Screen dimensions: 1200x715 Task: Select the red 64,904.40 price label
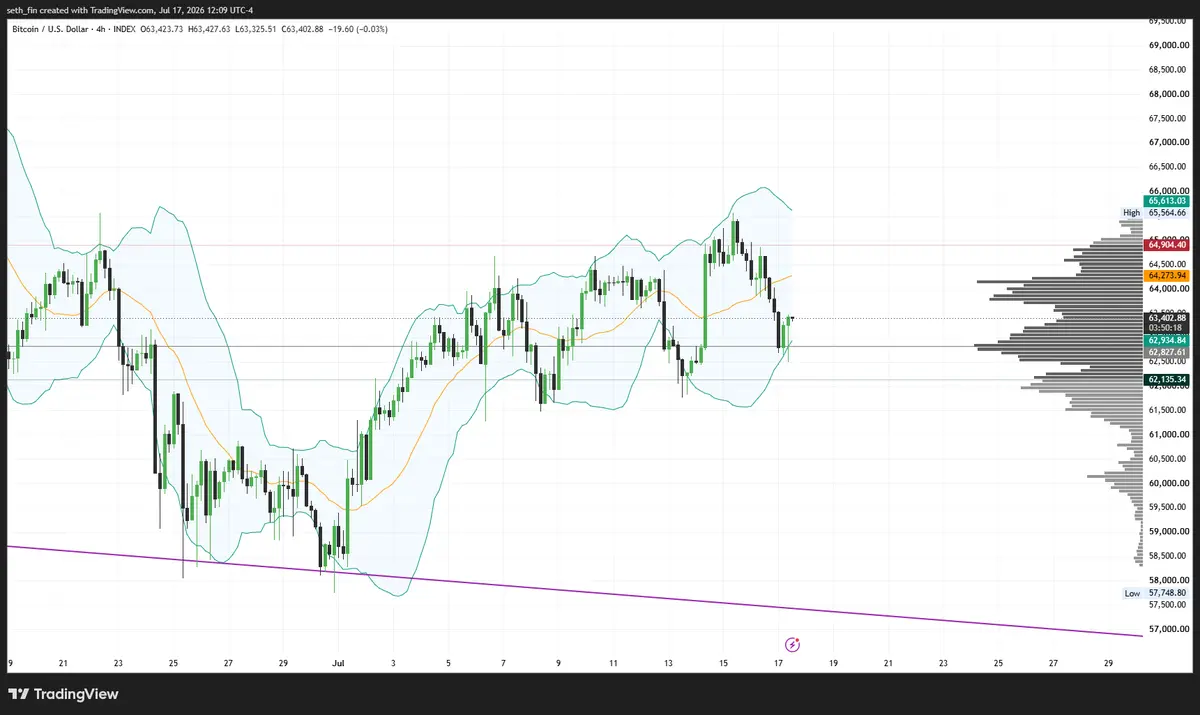pos(1166,244)
